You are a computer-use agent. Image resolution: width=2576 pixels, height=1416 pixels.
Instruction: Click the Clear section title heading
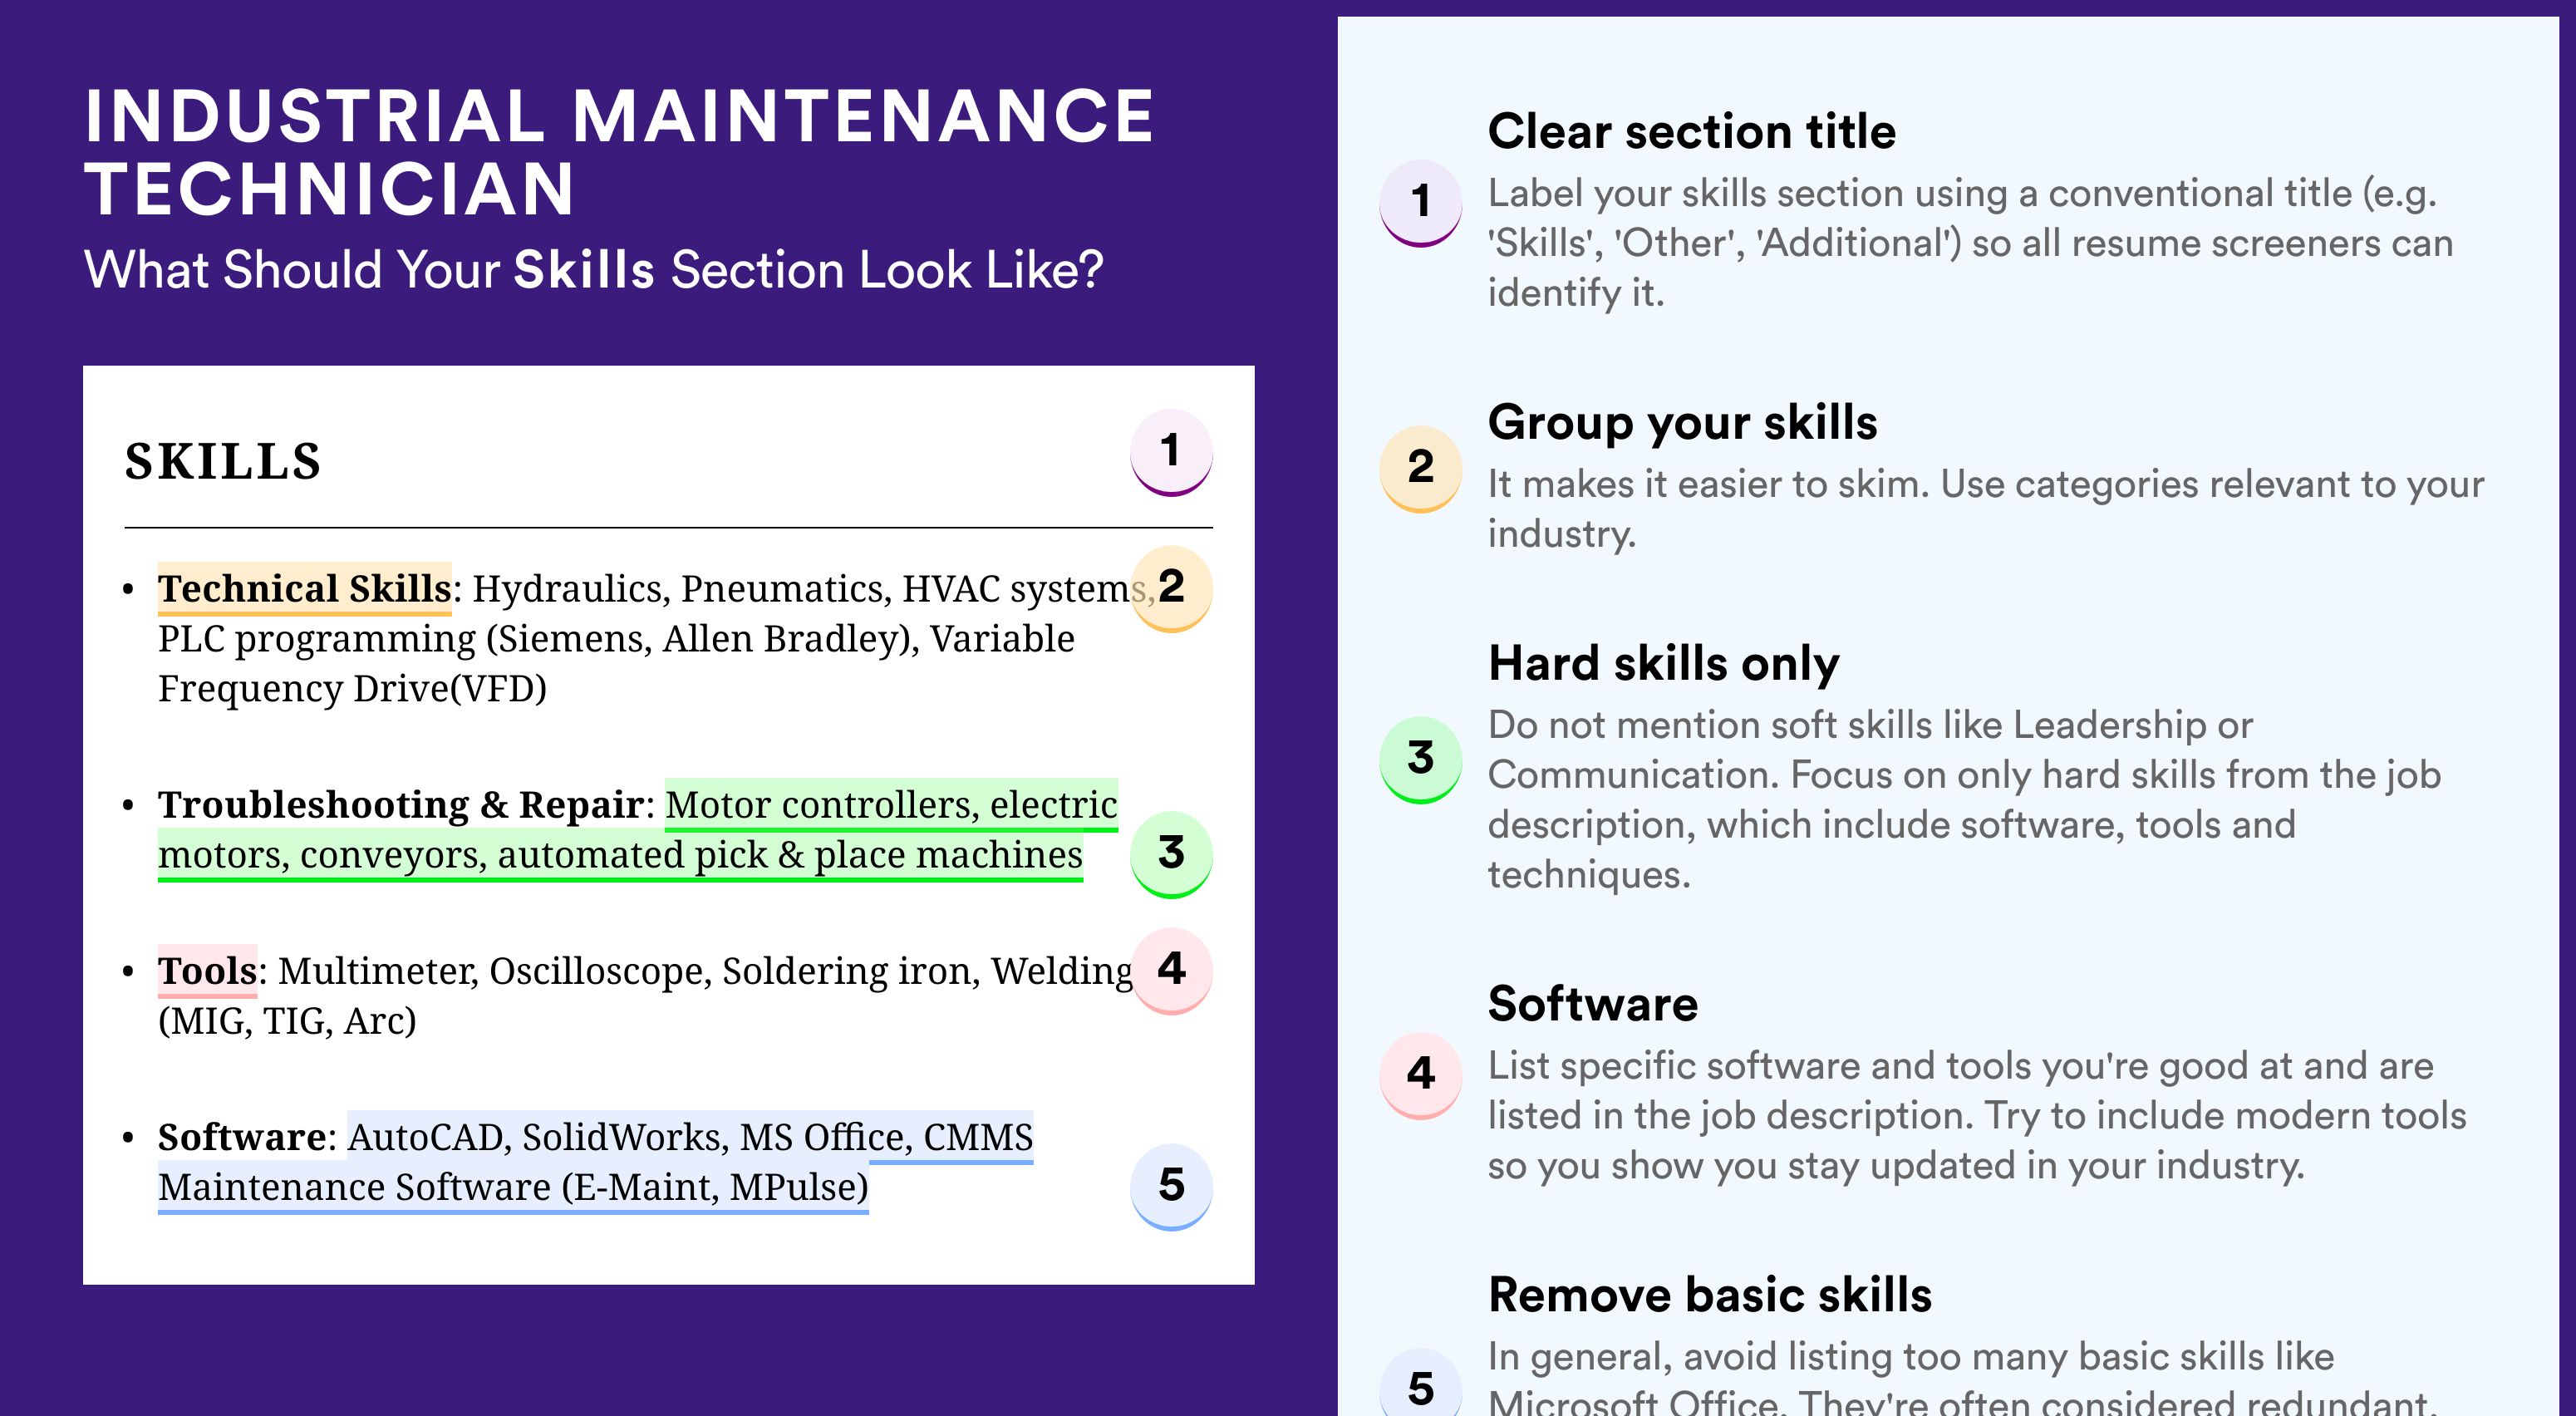point(1691,131)
